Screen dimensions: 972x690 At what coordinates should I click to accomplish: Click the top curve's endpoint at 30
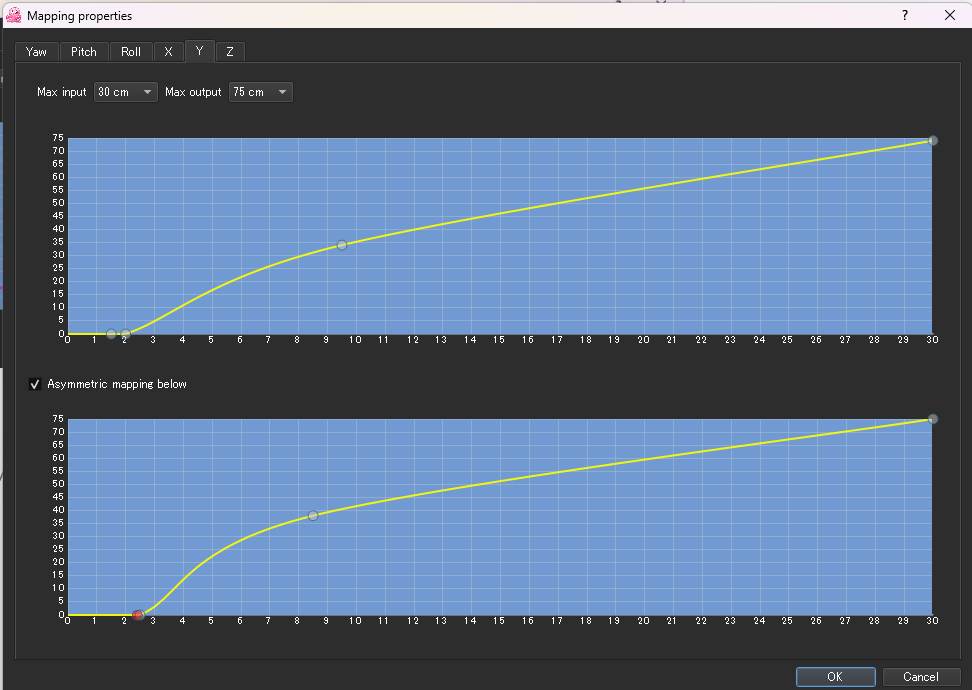coord(932,141)
